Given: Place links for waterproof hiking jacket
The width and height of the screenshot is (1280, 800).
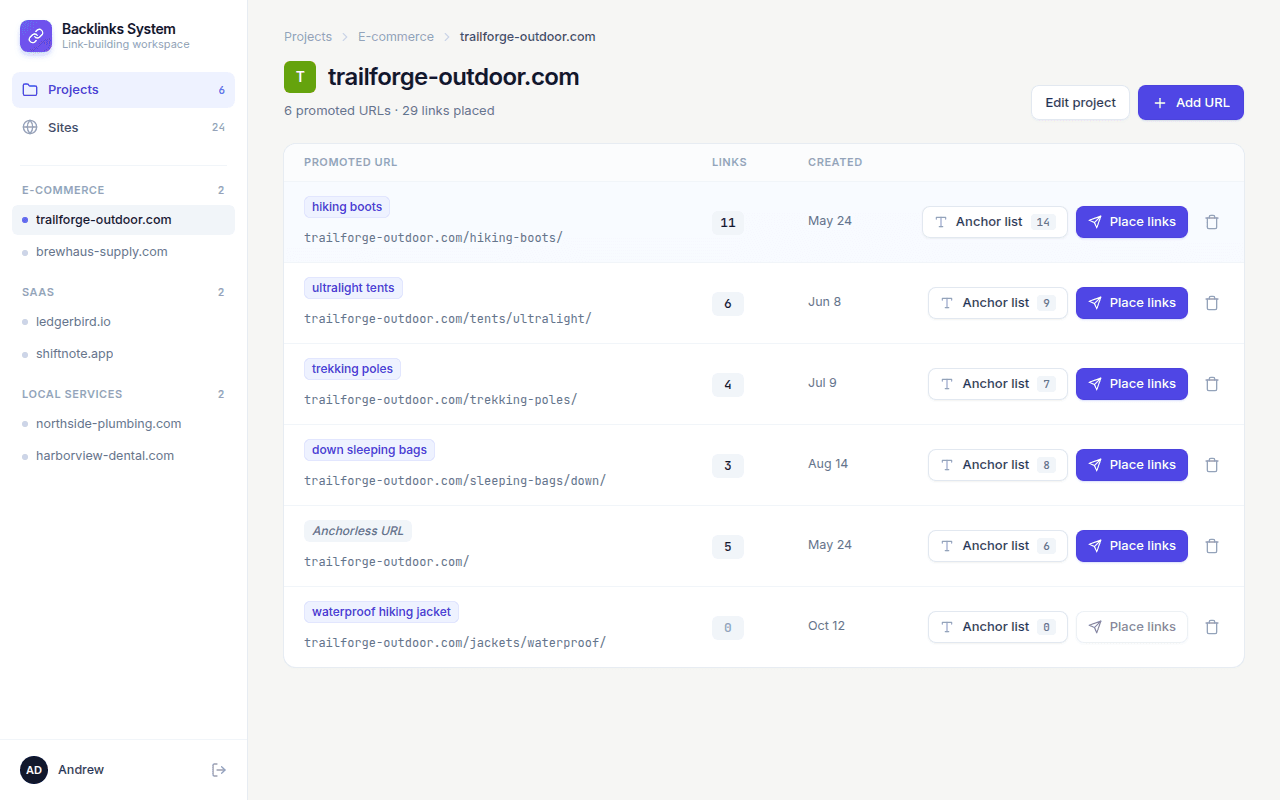Looking at the screenshot, I should tap(1132, 627).
